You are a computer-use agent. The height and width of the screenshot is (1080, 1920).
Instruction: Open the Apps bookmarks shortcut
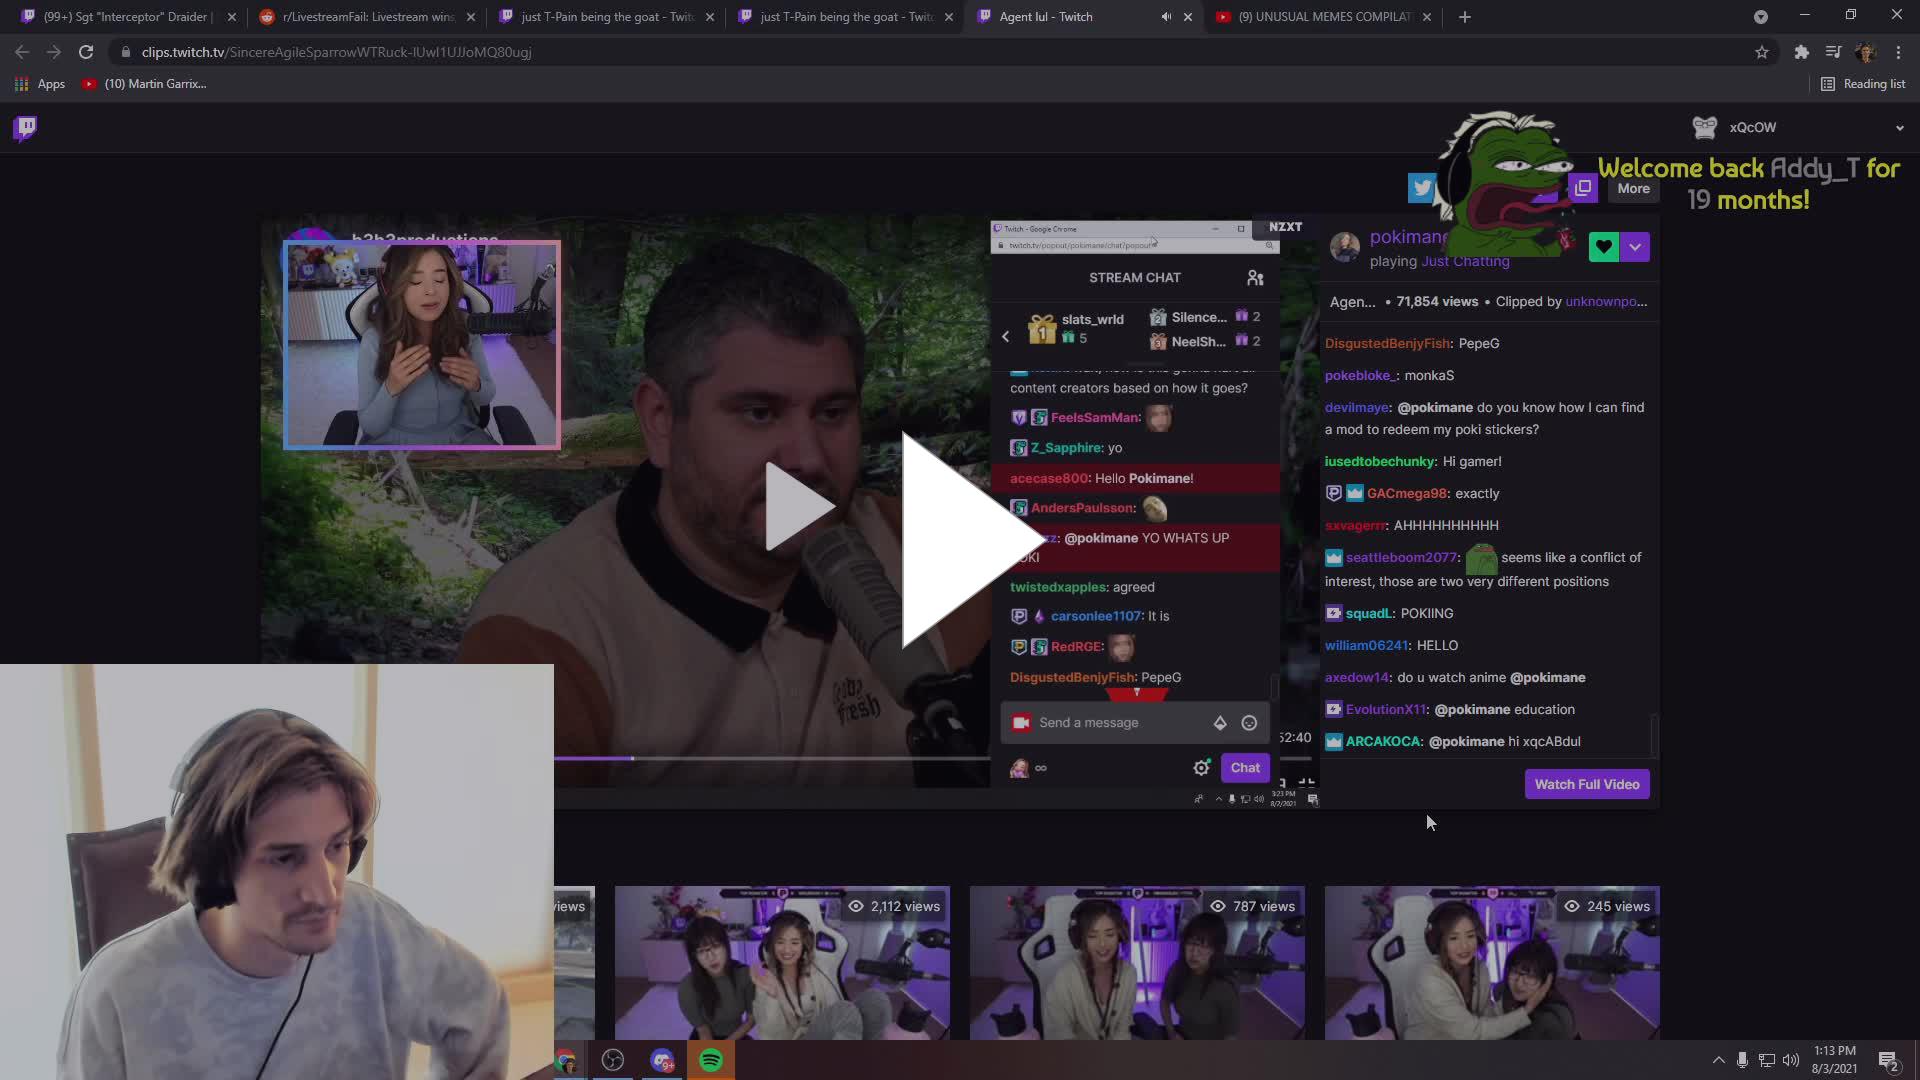[40, 84]
